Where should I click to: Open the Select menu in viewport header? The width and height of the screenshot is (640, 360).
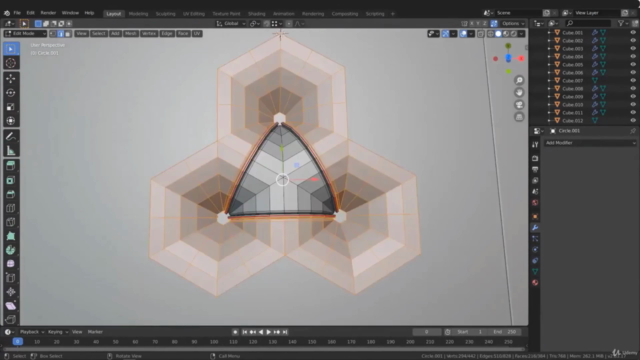[x=98, y=33]
